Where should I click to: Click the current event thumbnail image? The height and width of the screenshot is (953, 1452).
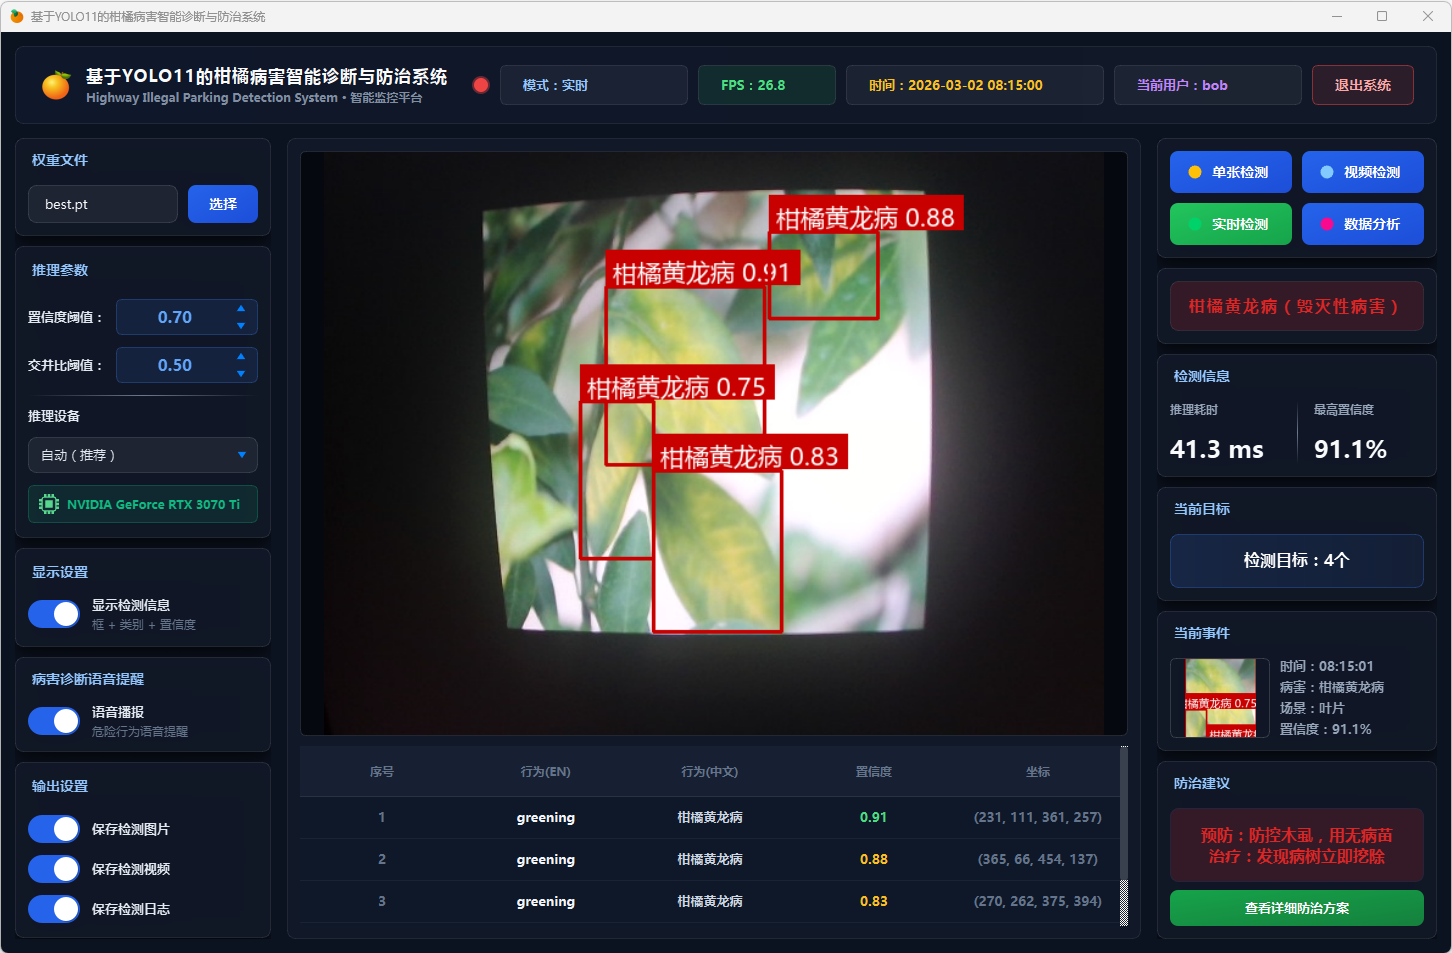[1220, 698]
